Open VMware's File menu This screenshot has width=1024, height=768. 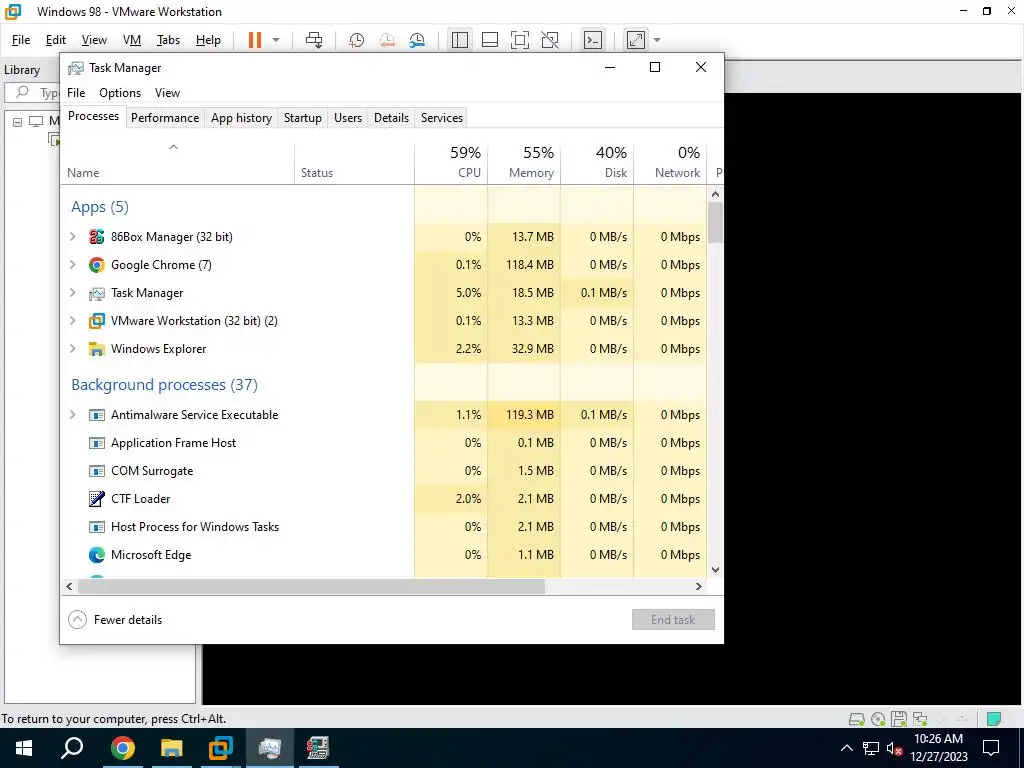tap(21, 40)
